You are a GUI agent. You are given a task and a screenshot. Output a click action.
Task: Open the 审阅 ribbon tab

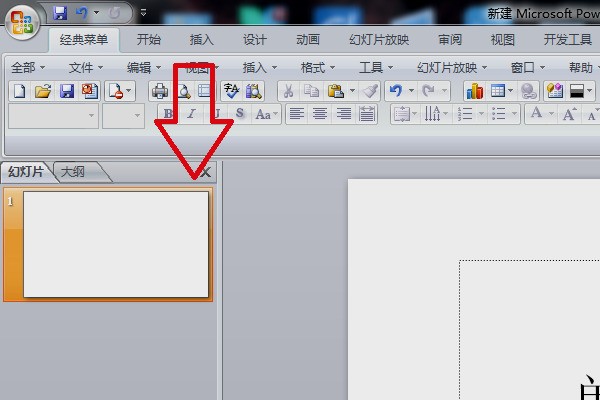coord(450,39)
